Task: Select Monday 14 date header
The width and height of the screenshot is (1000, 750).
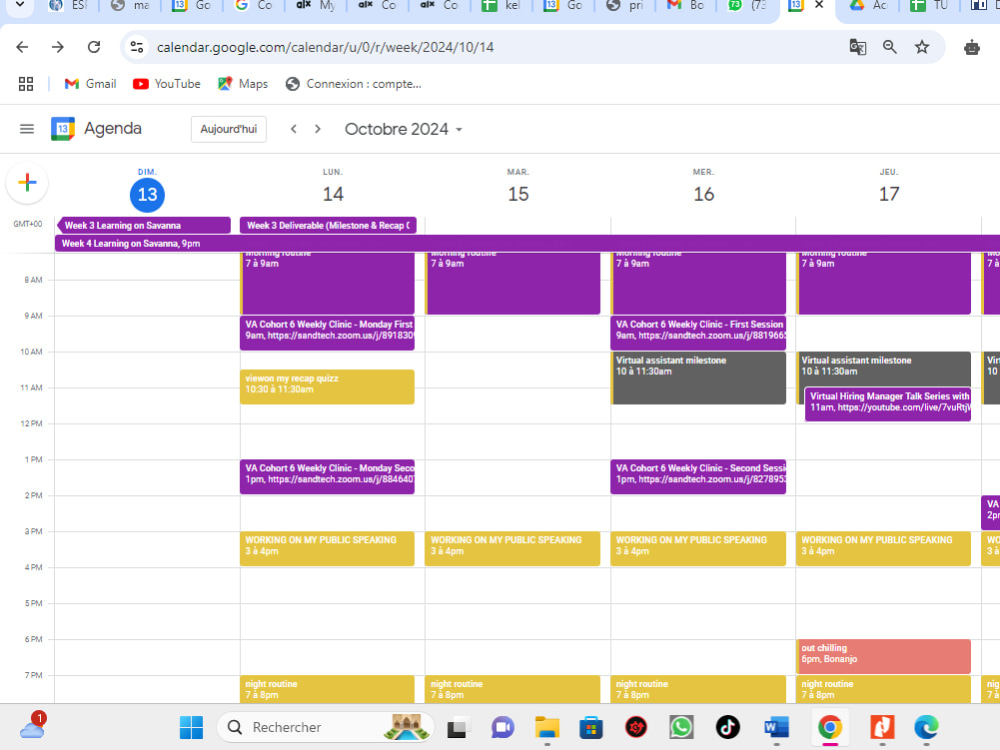Action: tap(333, 195)
